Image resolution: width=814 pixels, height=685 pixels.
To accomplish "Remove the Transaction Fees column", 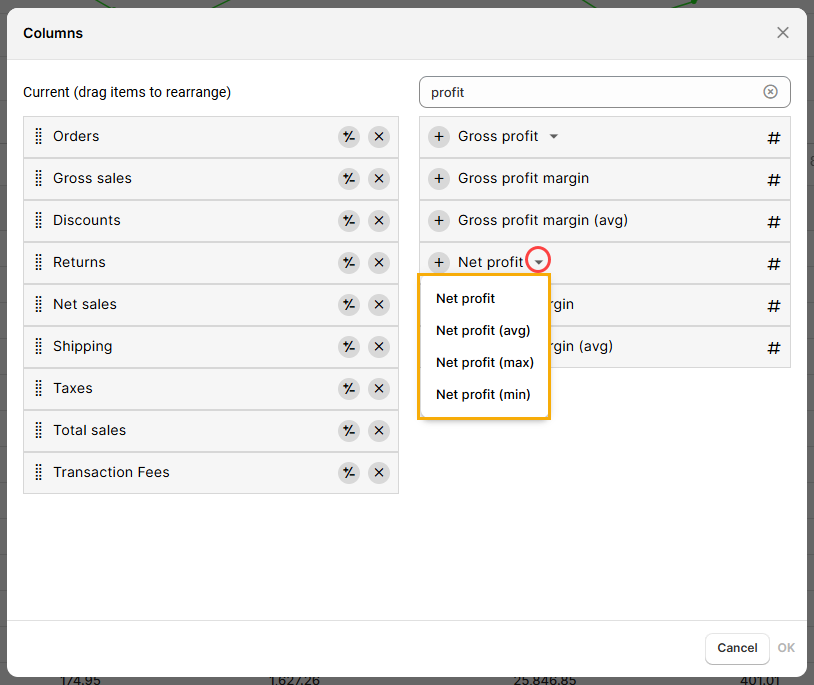I will coord(378,473).
